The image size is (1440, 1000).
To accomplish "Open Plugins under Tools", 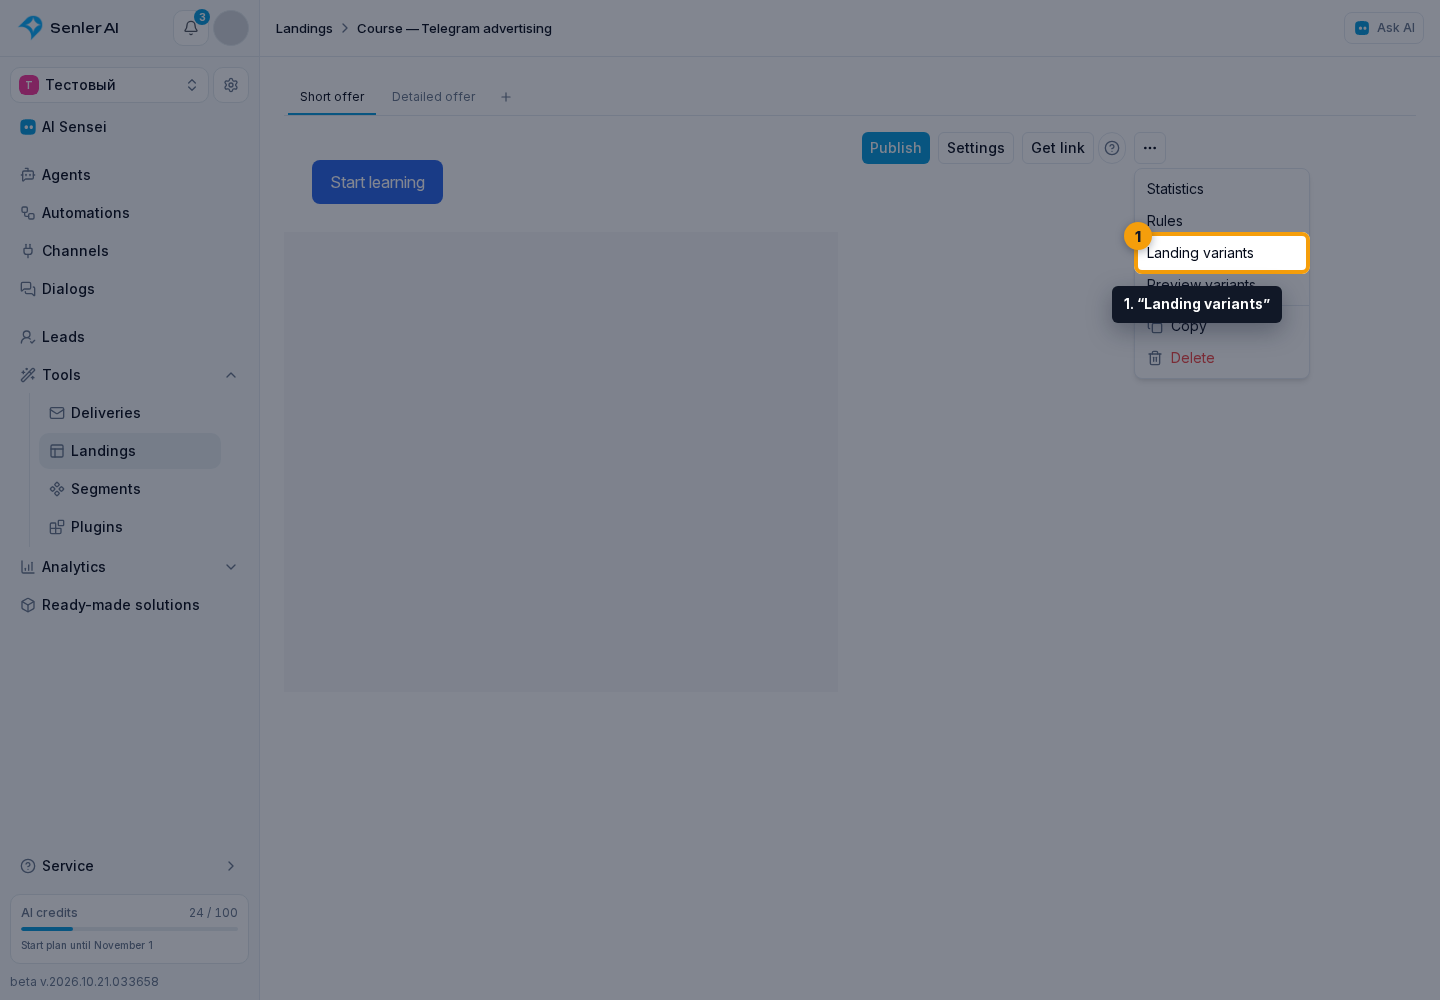I will [x=130, y=527].
